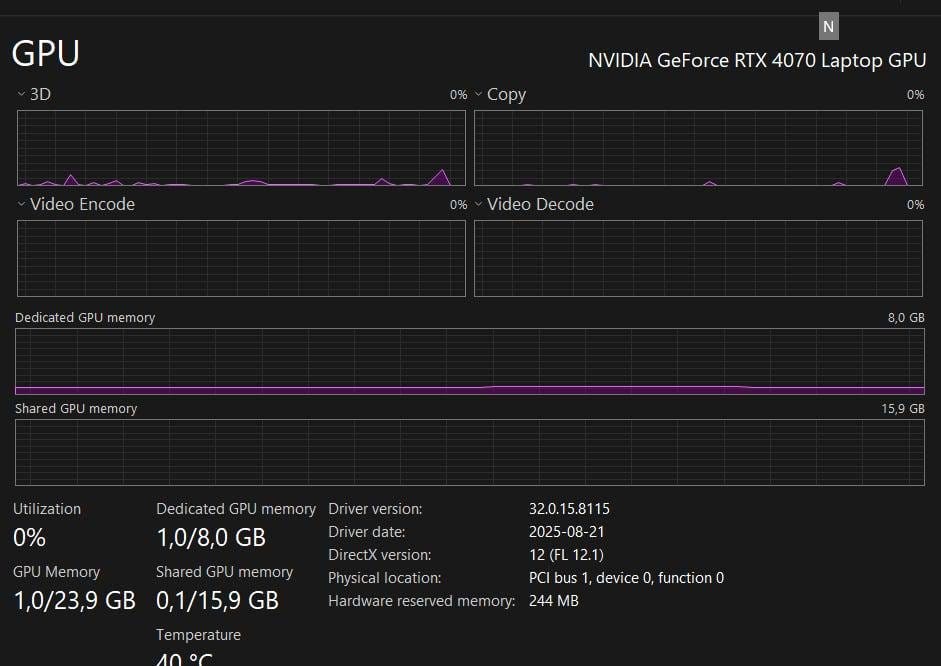Click the driver date 2025-08-21

pyautogui.click(x=566, y=532)
